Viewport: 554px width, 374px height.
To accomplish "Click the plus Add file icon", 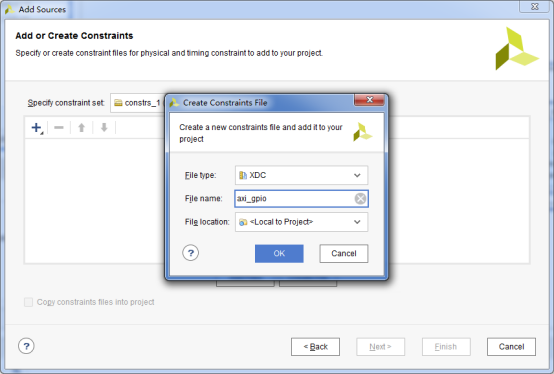I will click(x=37, y=127).
